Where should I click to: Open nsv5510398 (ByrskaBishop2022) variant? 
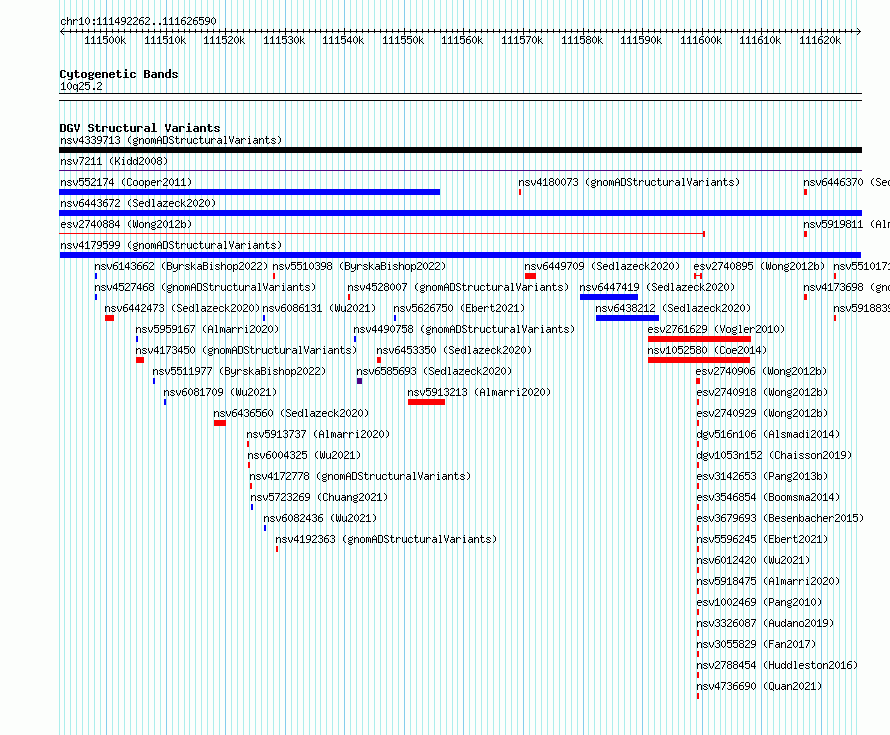pos(359,266)
